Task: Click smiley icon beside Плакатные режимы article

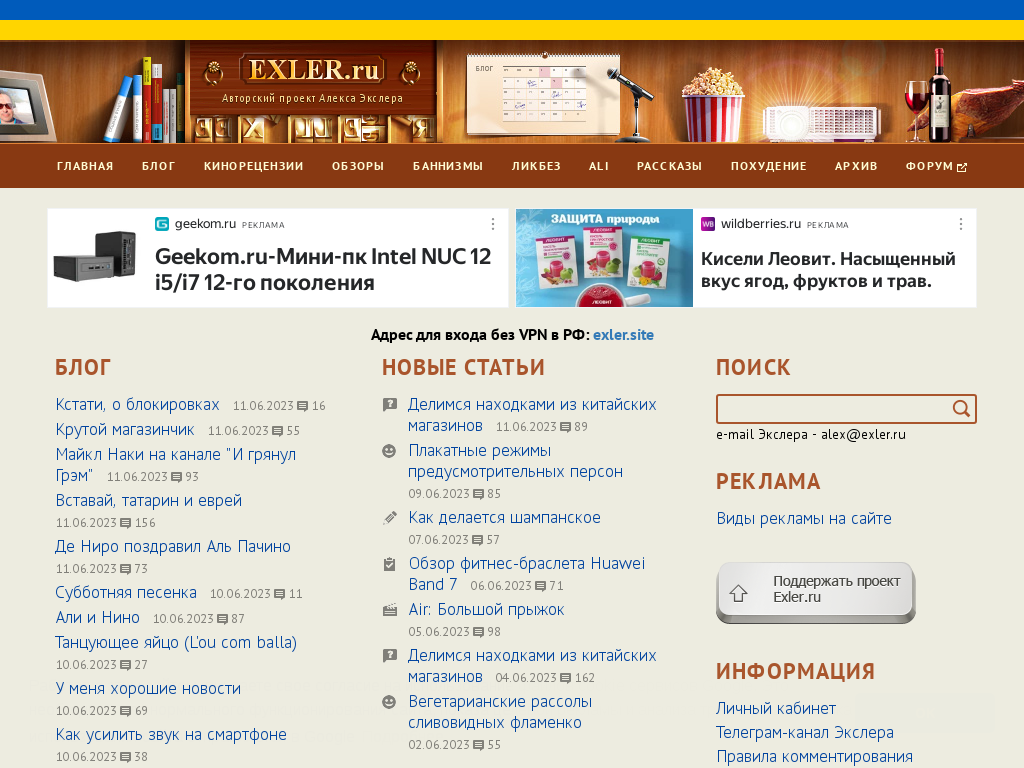Action: click(x=389, y=451)
